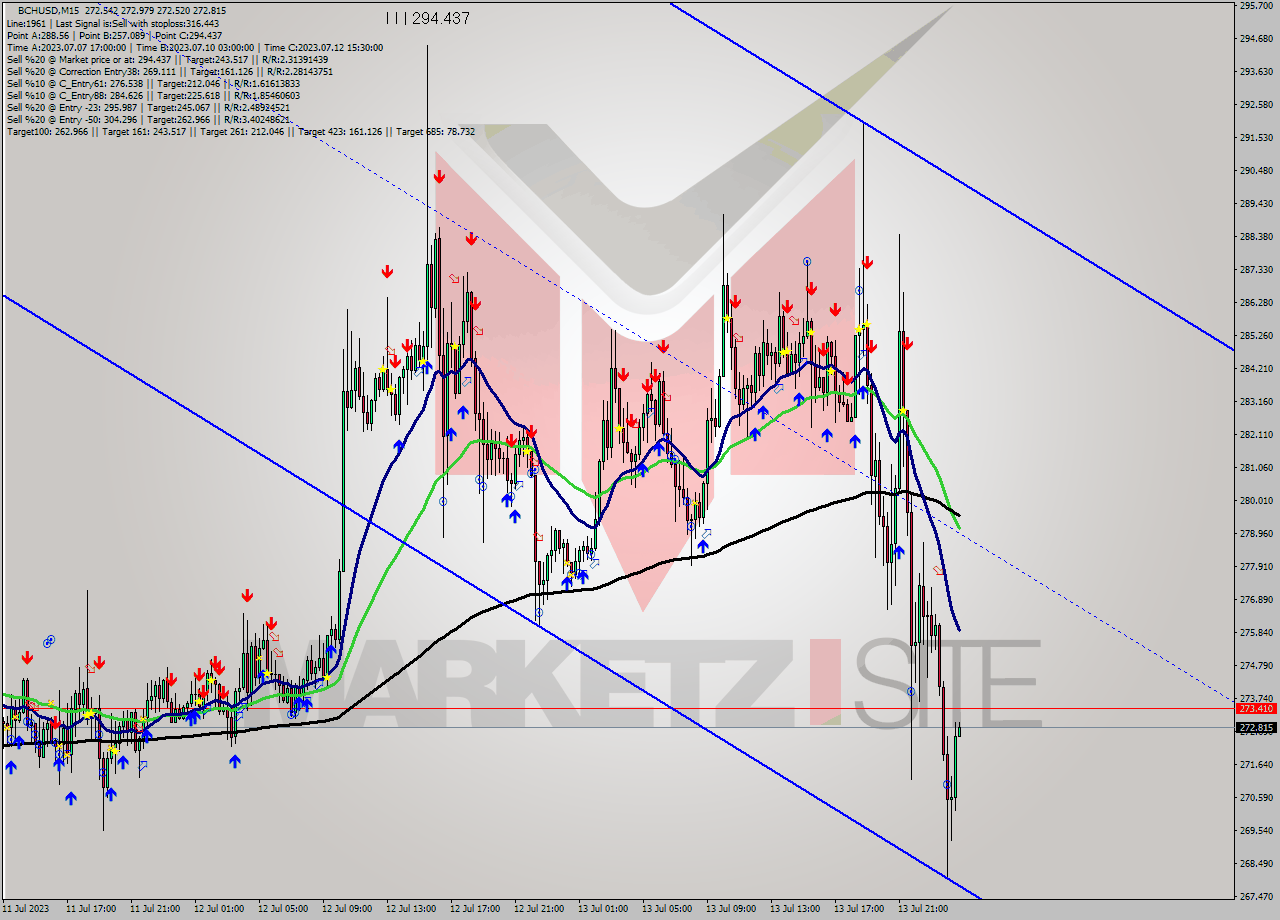Click the '11 Jul 2023' time axis label
1280x920 pixels.
coord(25,910)
